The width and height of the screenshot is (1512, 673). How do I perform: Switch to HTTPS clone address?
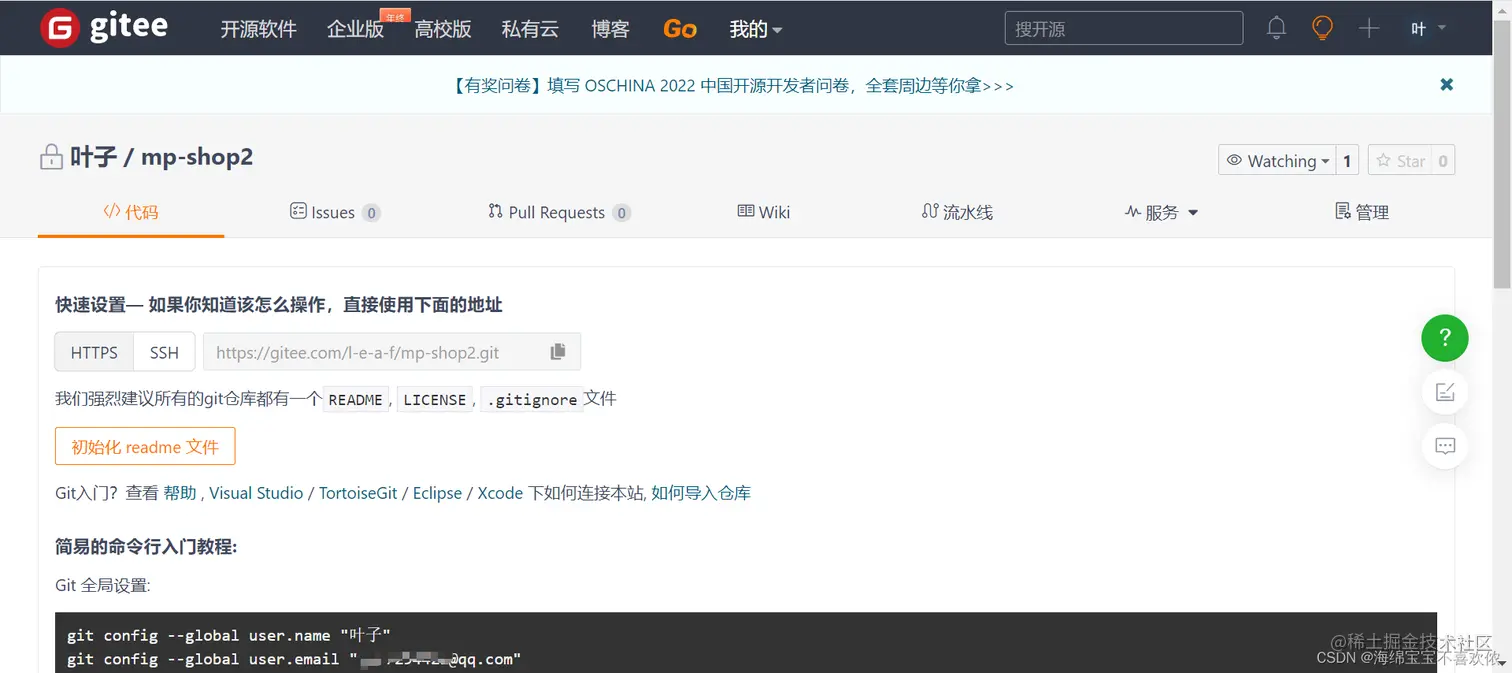pyautogui.click(x=93, y=351)
